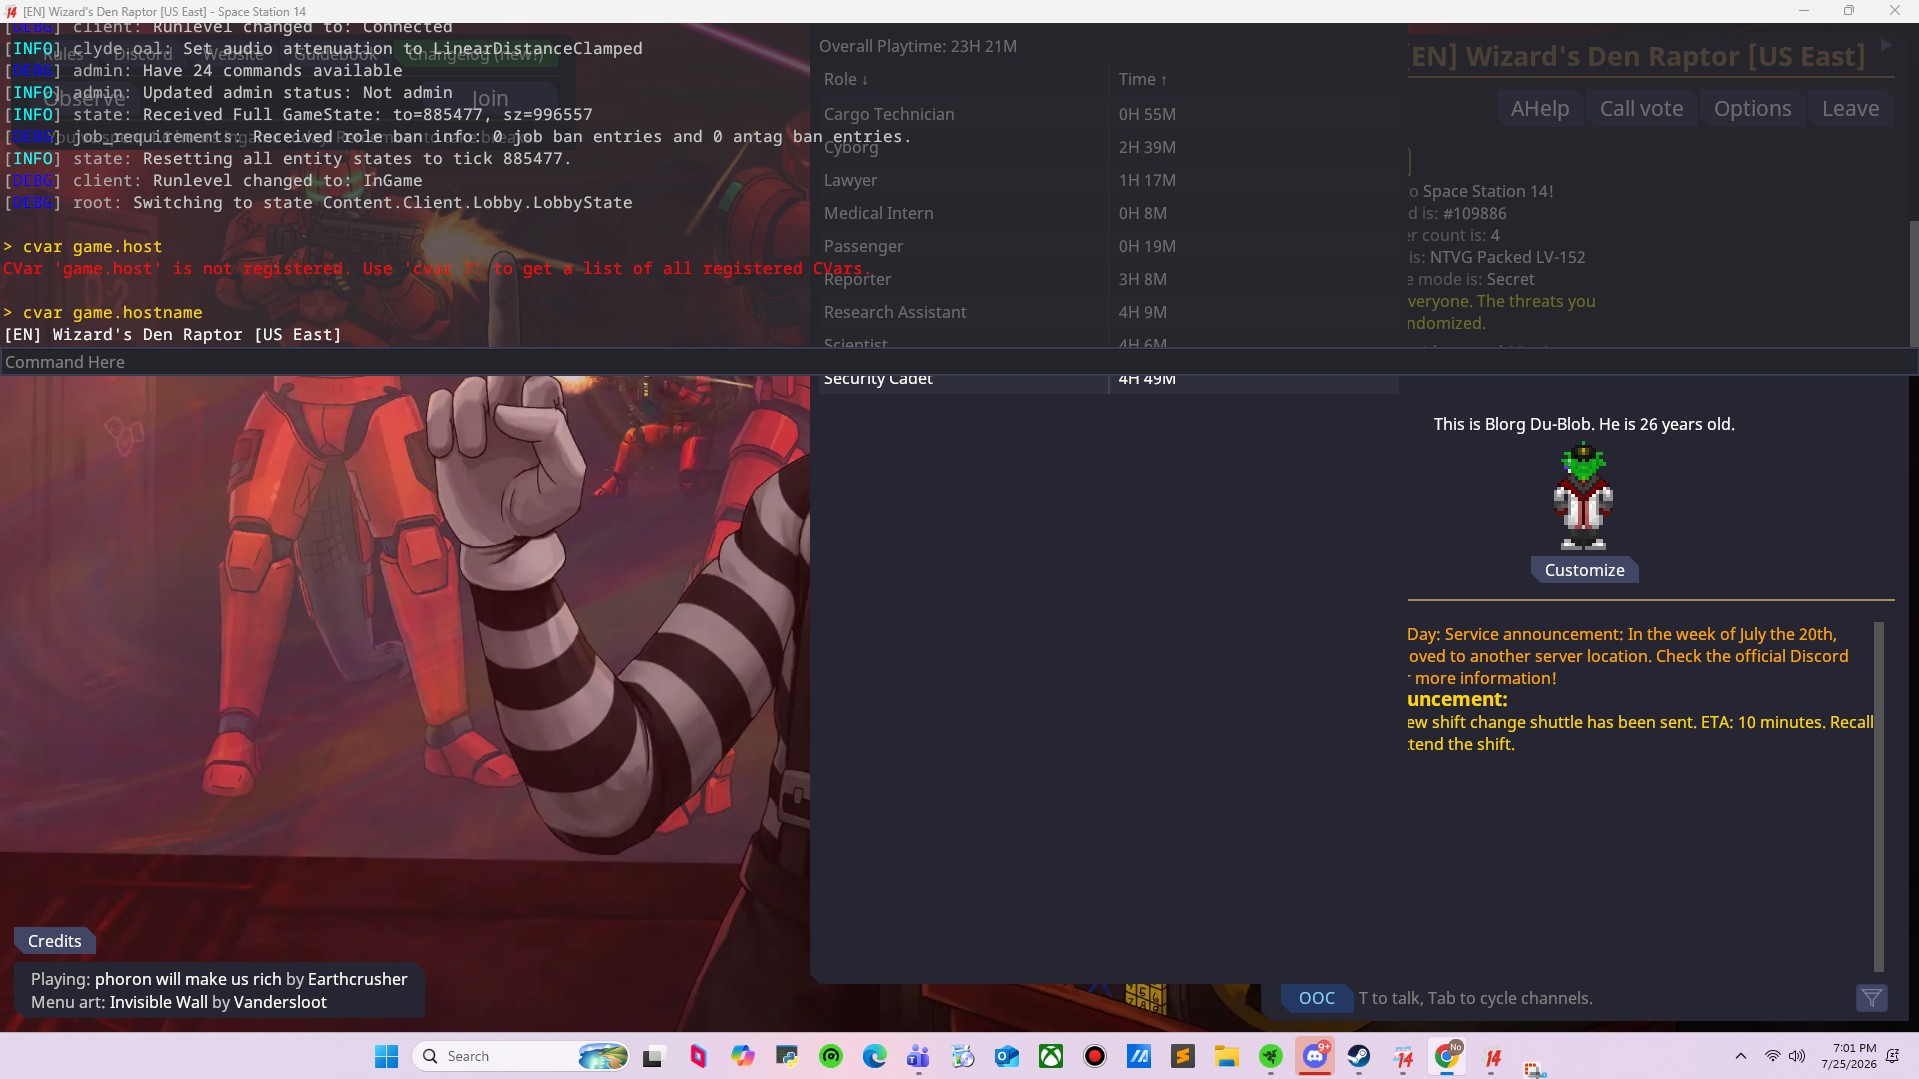
Task: Open Sublime Text from the taskbar
Action: pyautogui.click(x=1183, y=1056)
